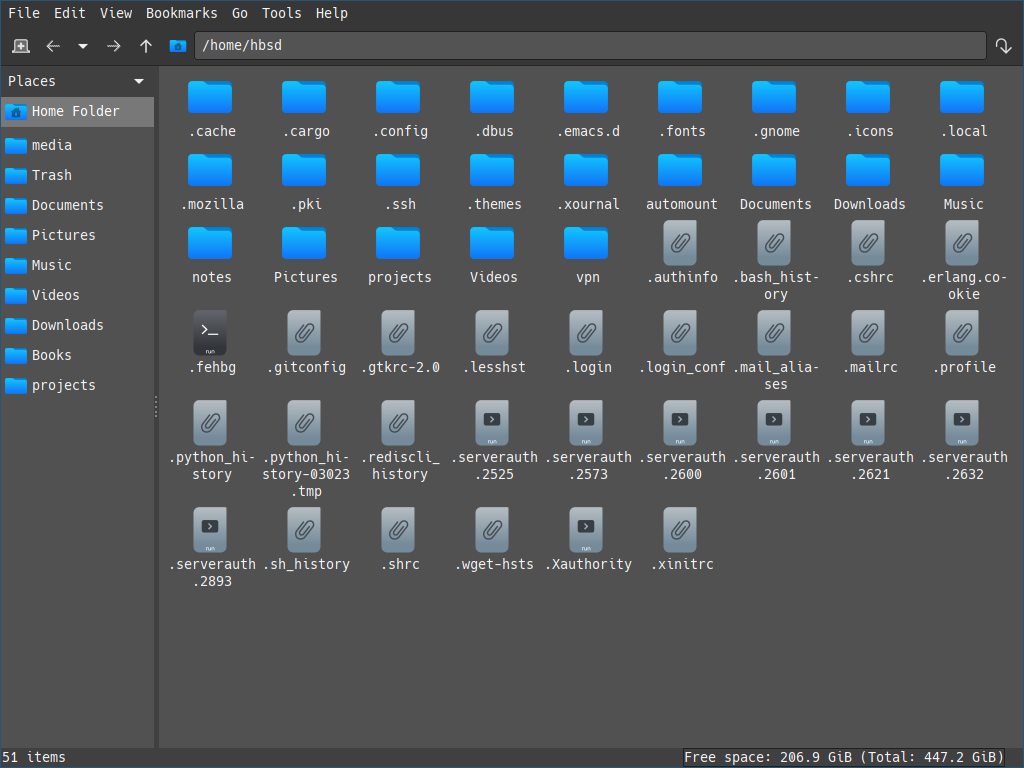
Task: Click the home folder icon beside path bar
Action: pos(178,46)
